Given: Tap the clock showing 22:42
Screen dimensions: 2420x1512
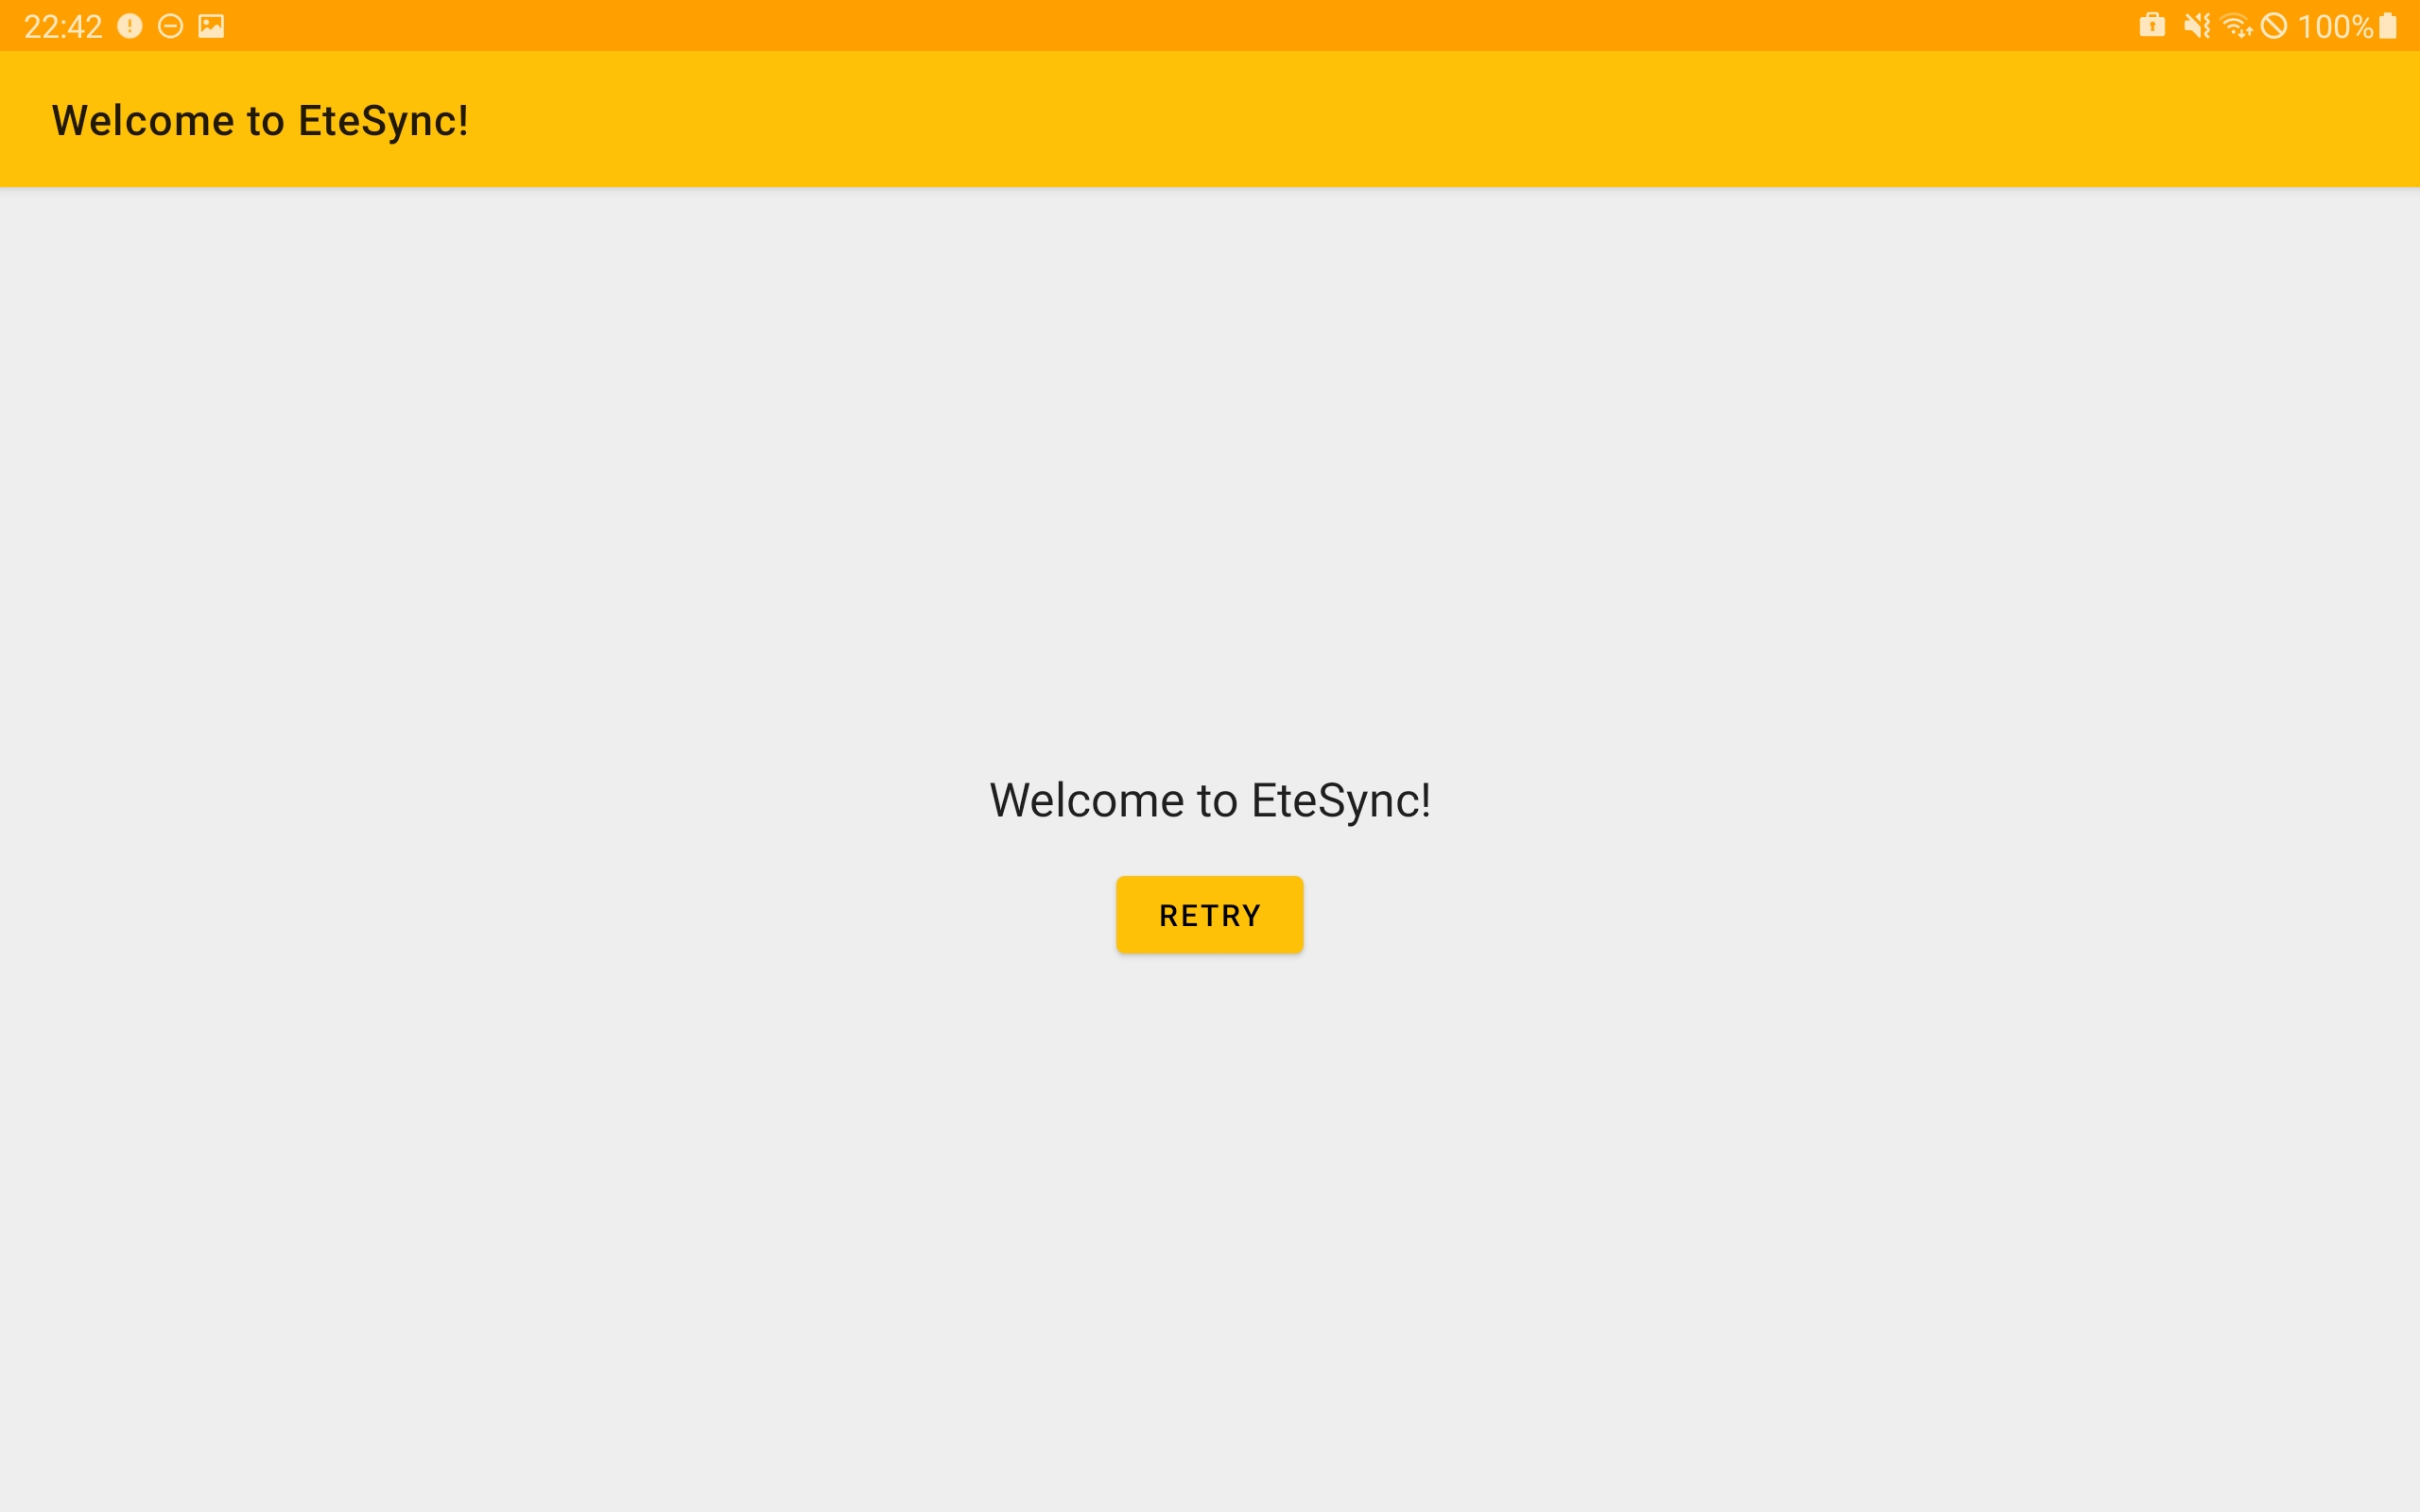Looking at the screenshot, I should pyautogui.click(x=62, y=25).
